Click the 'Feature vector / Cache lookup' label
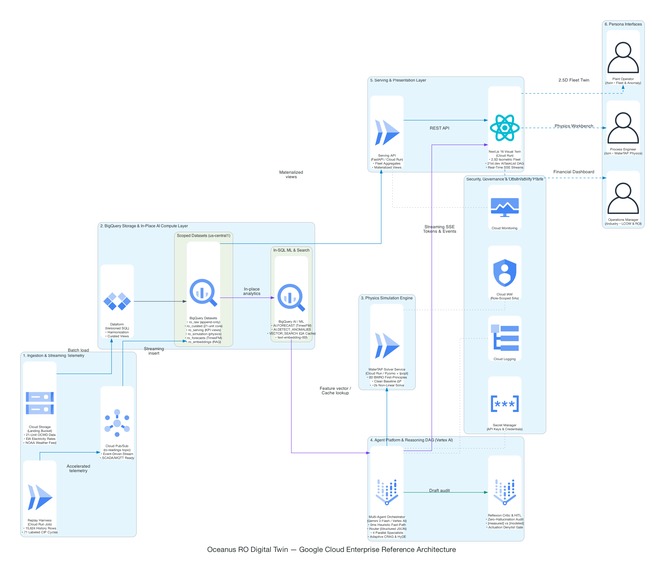Viewport: 663px width, 573px height. pos(335,390)
